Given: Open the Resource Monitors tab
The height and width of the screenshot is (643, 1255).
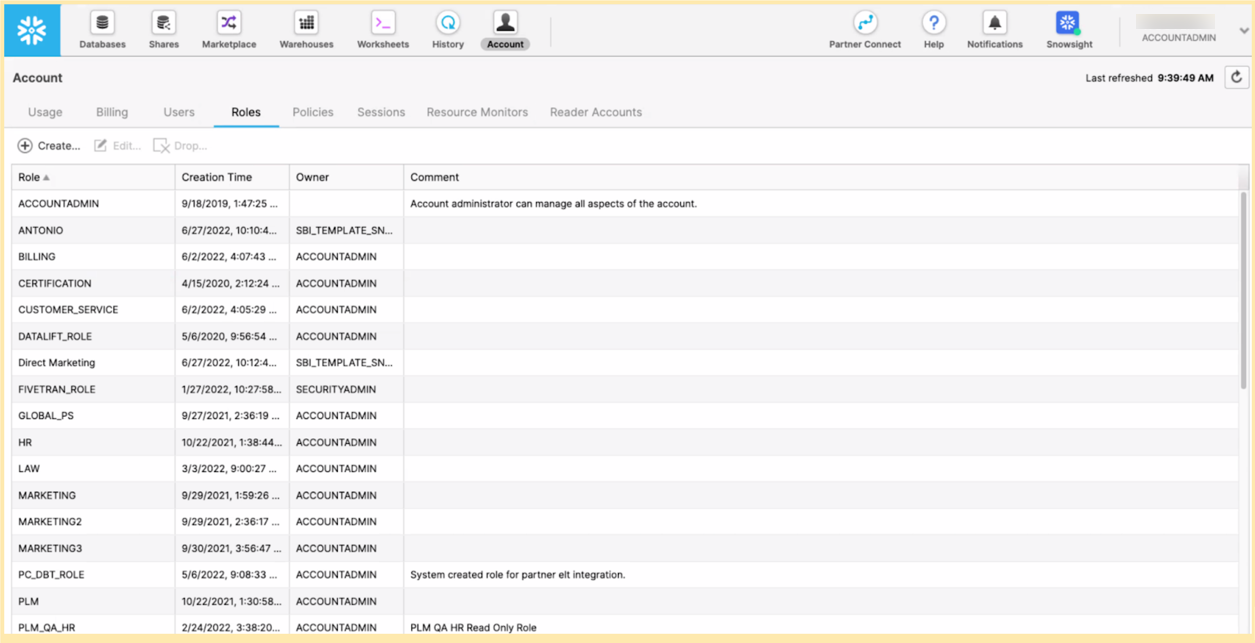Looking at the screenshot, I should click(477, 112).
